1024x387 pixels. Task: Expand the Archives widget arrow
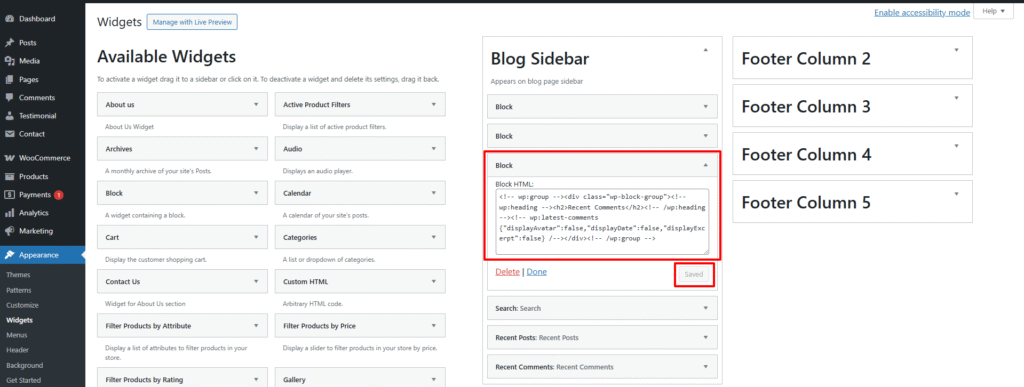[256, 149]
